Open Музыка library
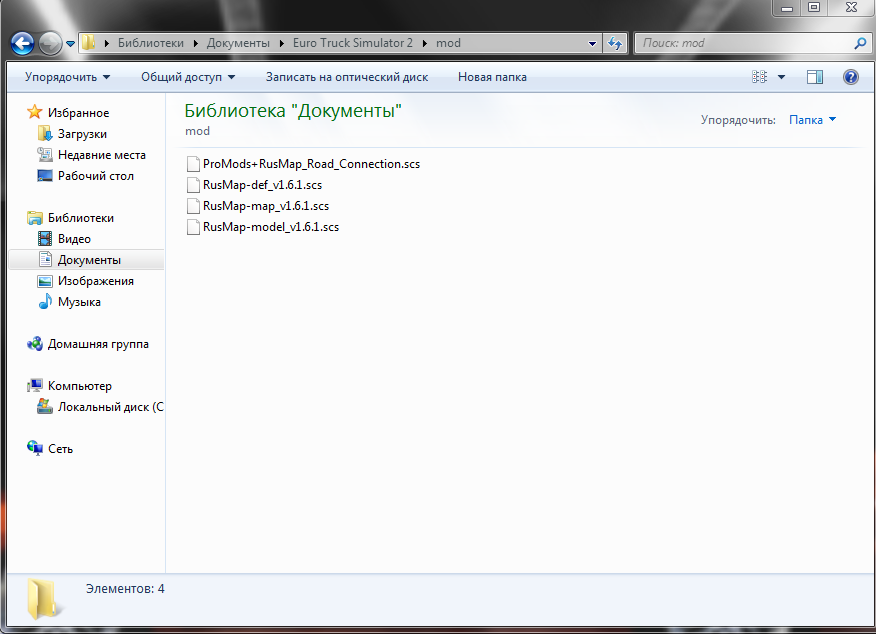This screenshot has width=876, height=634. pyautogui.click(x=79, y=302)
